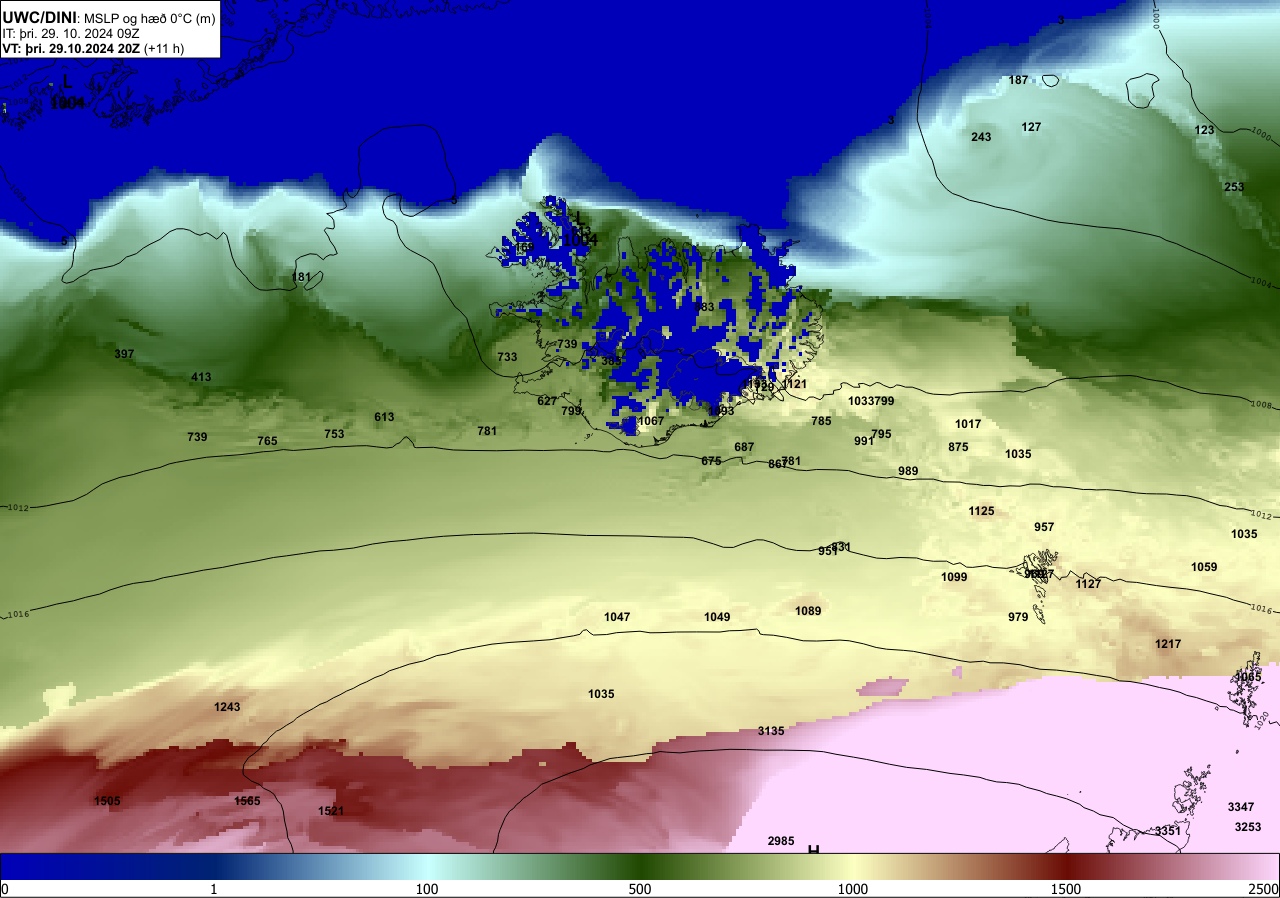Click the value 785 on the map
This screenshot has height=898, width=1280.
[x=821, y=421]
